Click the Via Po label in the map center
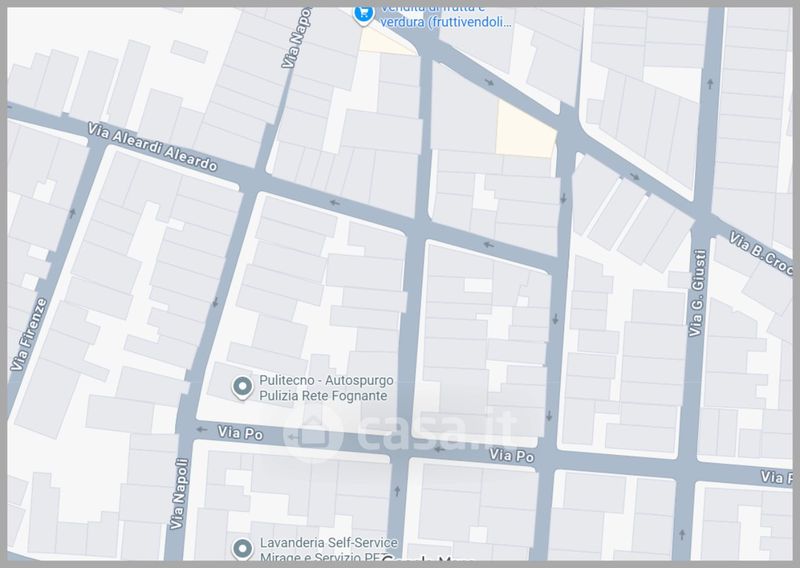800x568 pixels. (x=511, y=455)
